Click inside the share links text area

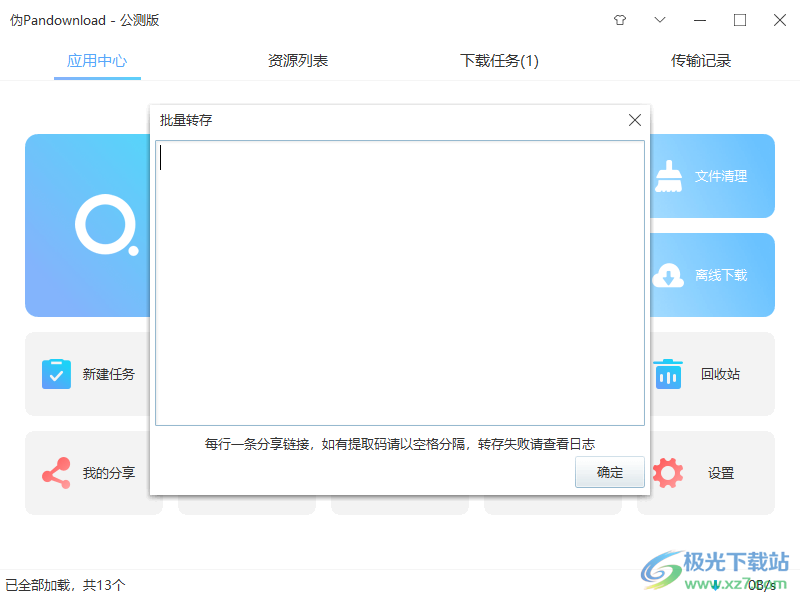(400, 283)
